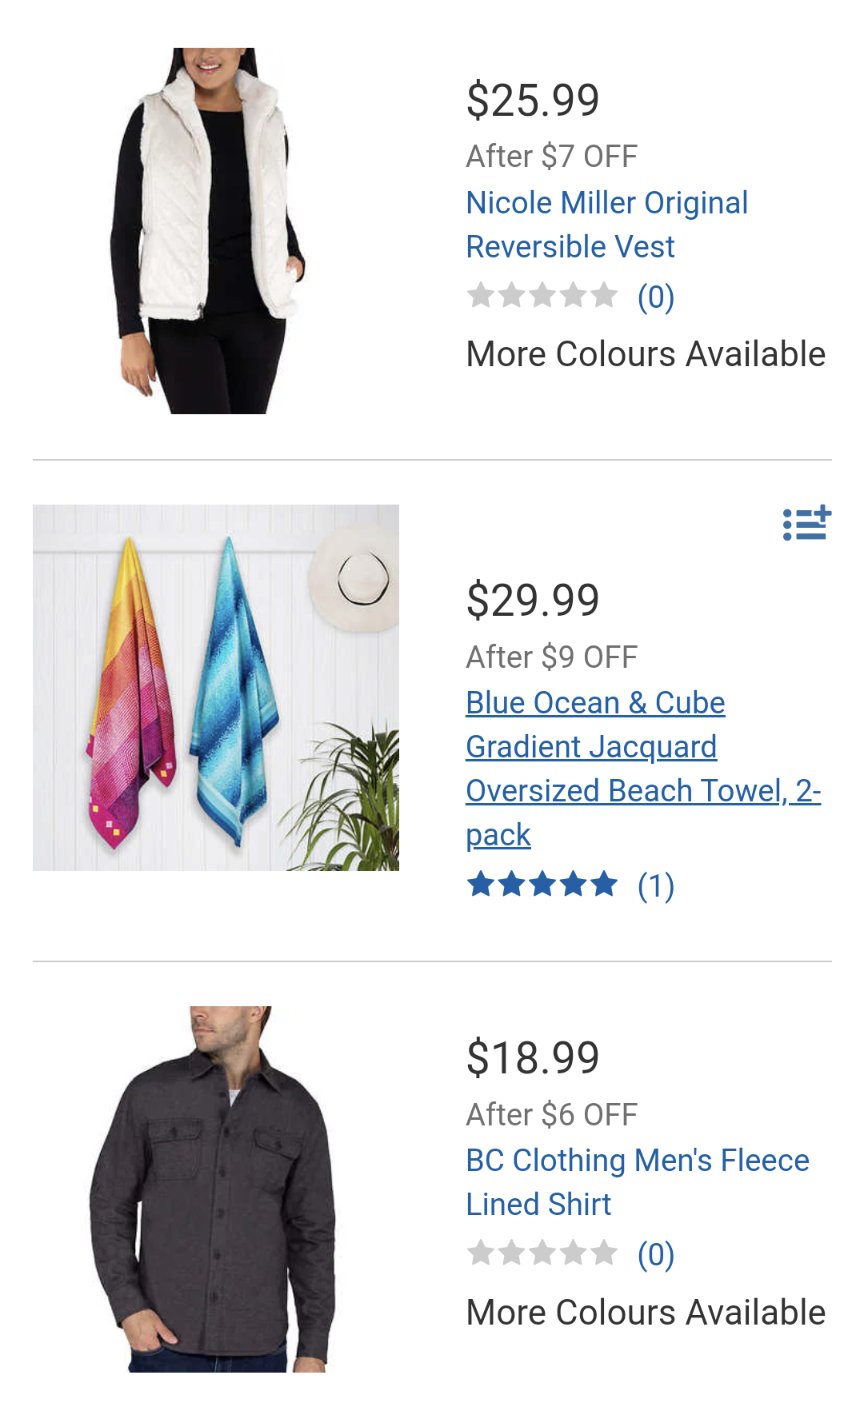The width and height of the screenshot is (864, 1402).
Task: Click the $18.99 price of the fleece shirt
Action: coord(533,1058)
